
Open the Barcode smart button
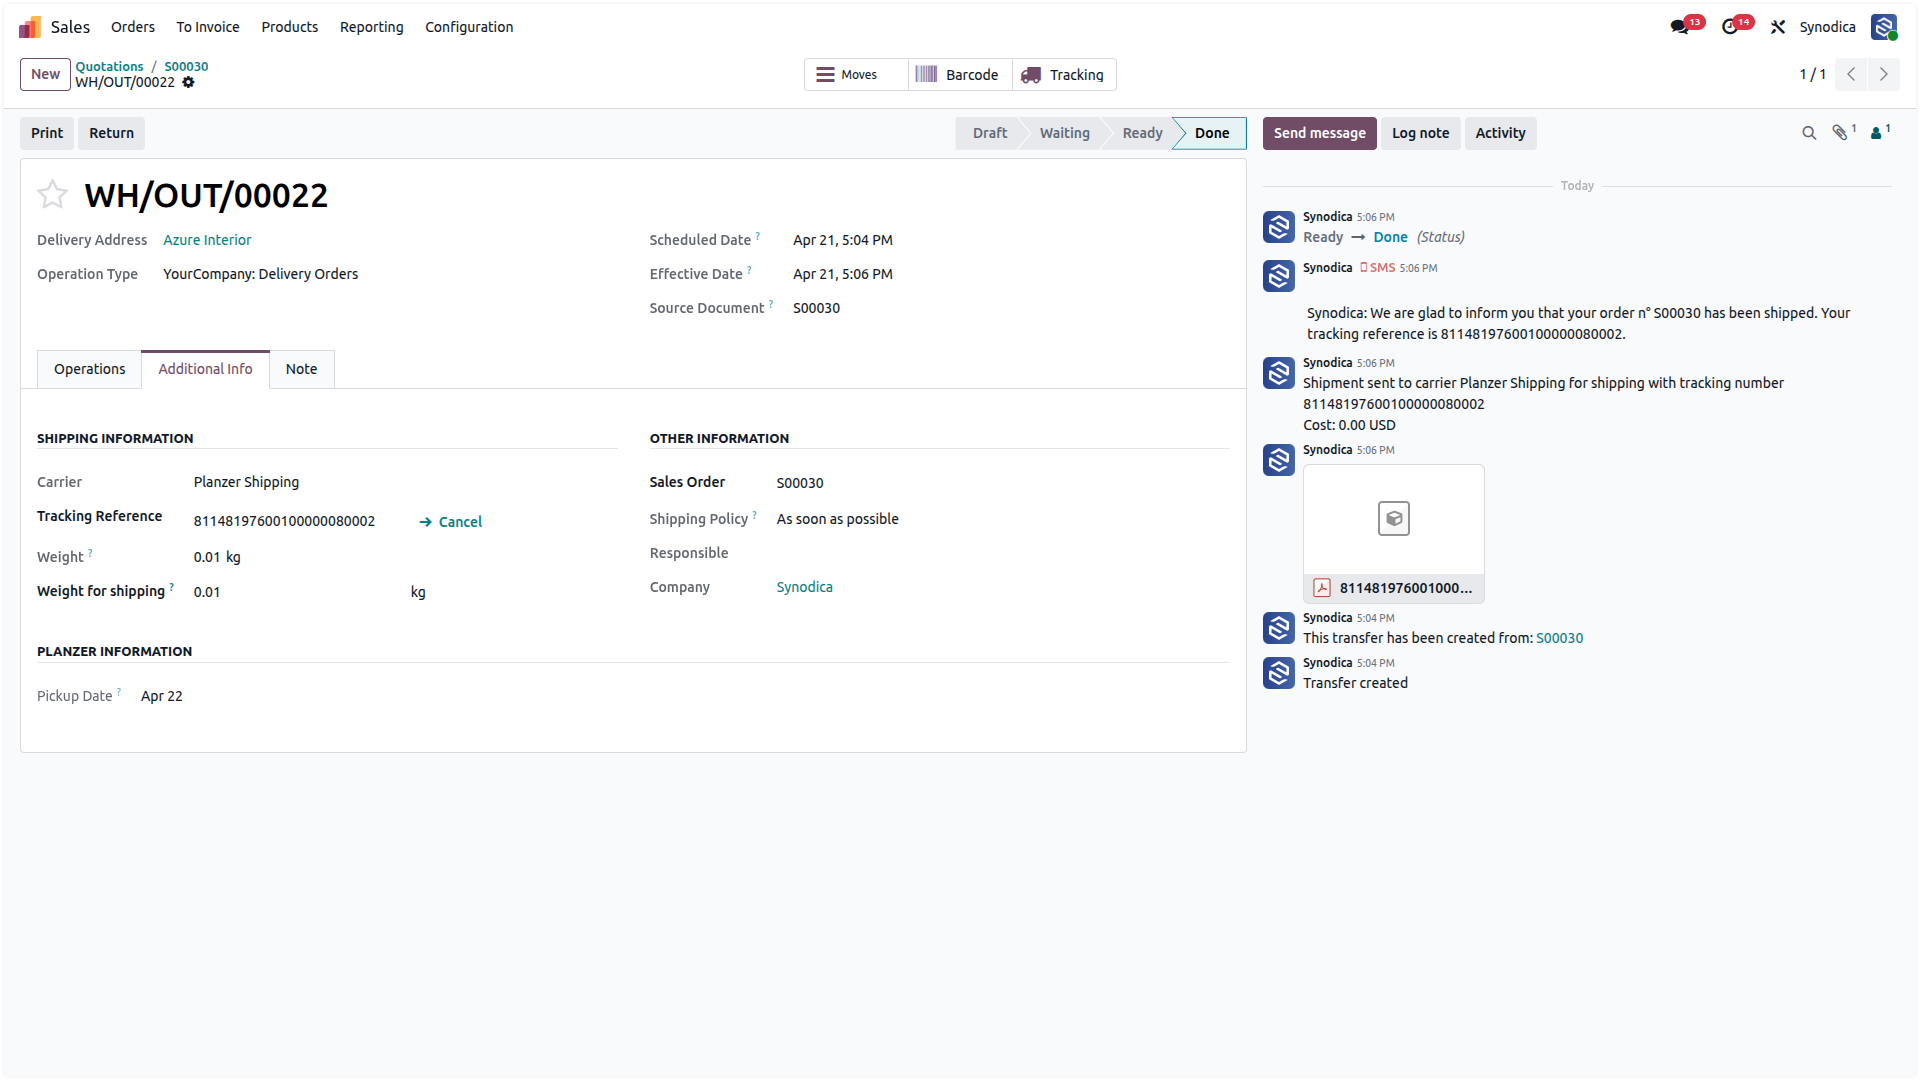[x=960, y=75]
